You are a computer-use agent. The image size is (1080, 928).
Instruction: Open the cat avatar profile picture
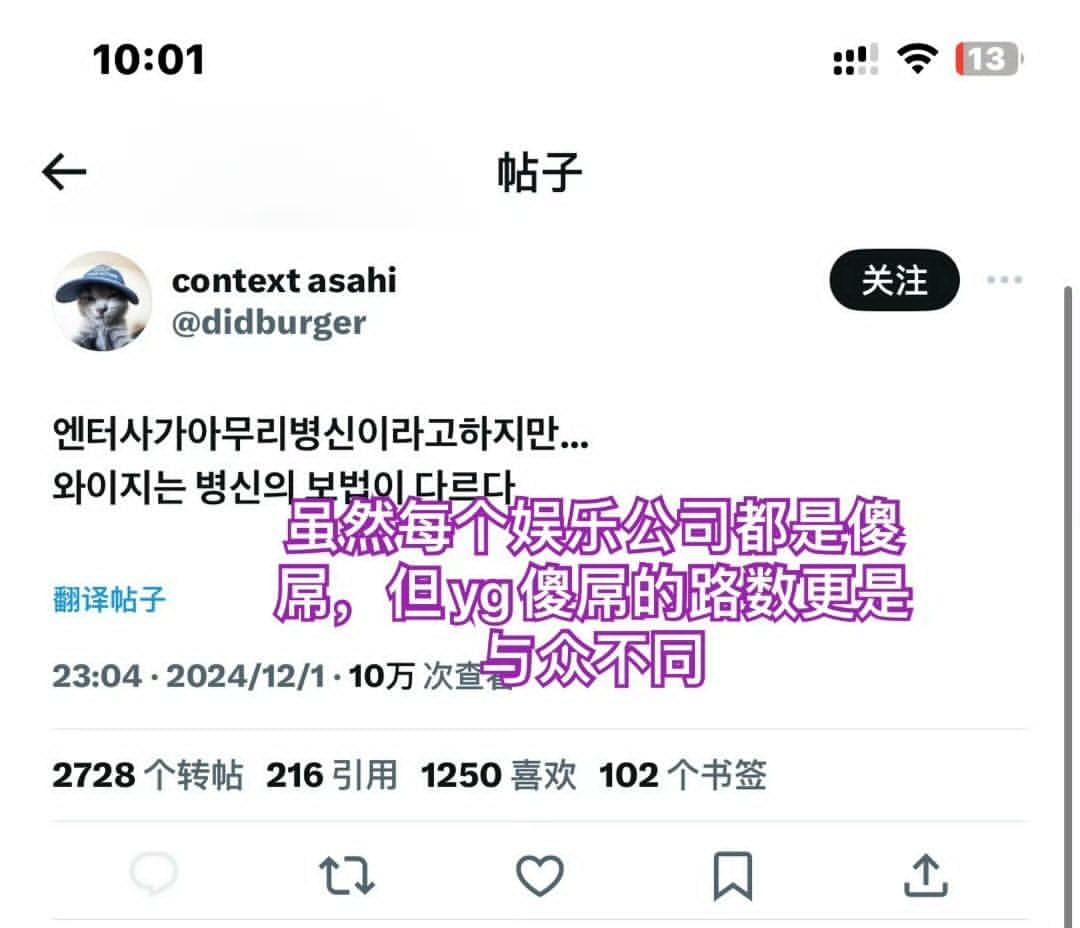(103, 301)
